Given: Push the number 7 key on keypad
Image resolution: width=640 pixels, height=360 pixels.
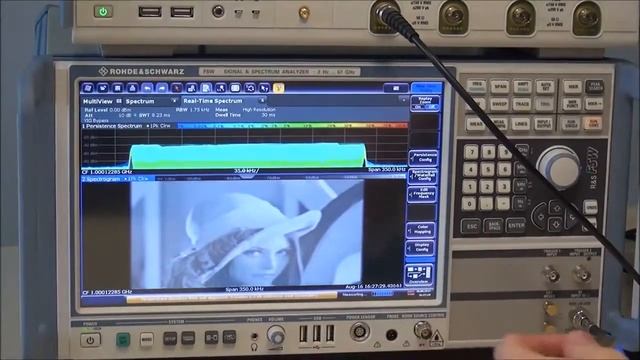Looking at the screenshot, I should (471, 152).
